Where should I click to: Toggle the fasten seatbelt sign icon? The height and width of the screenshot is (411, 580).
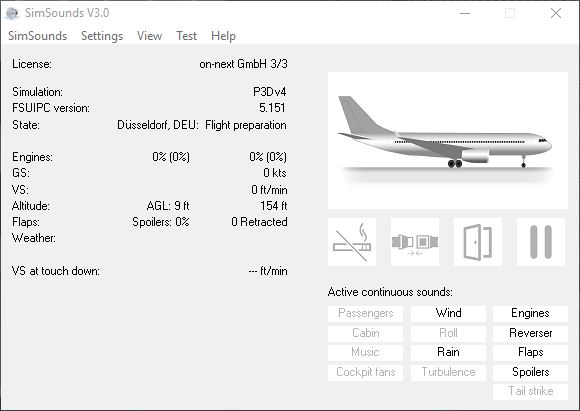point(415,242)
